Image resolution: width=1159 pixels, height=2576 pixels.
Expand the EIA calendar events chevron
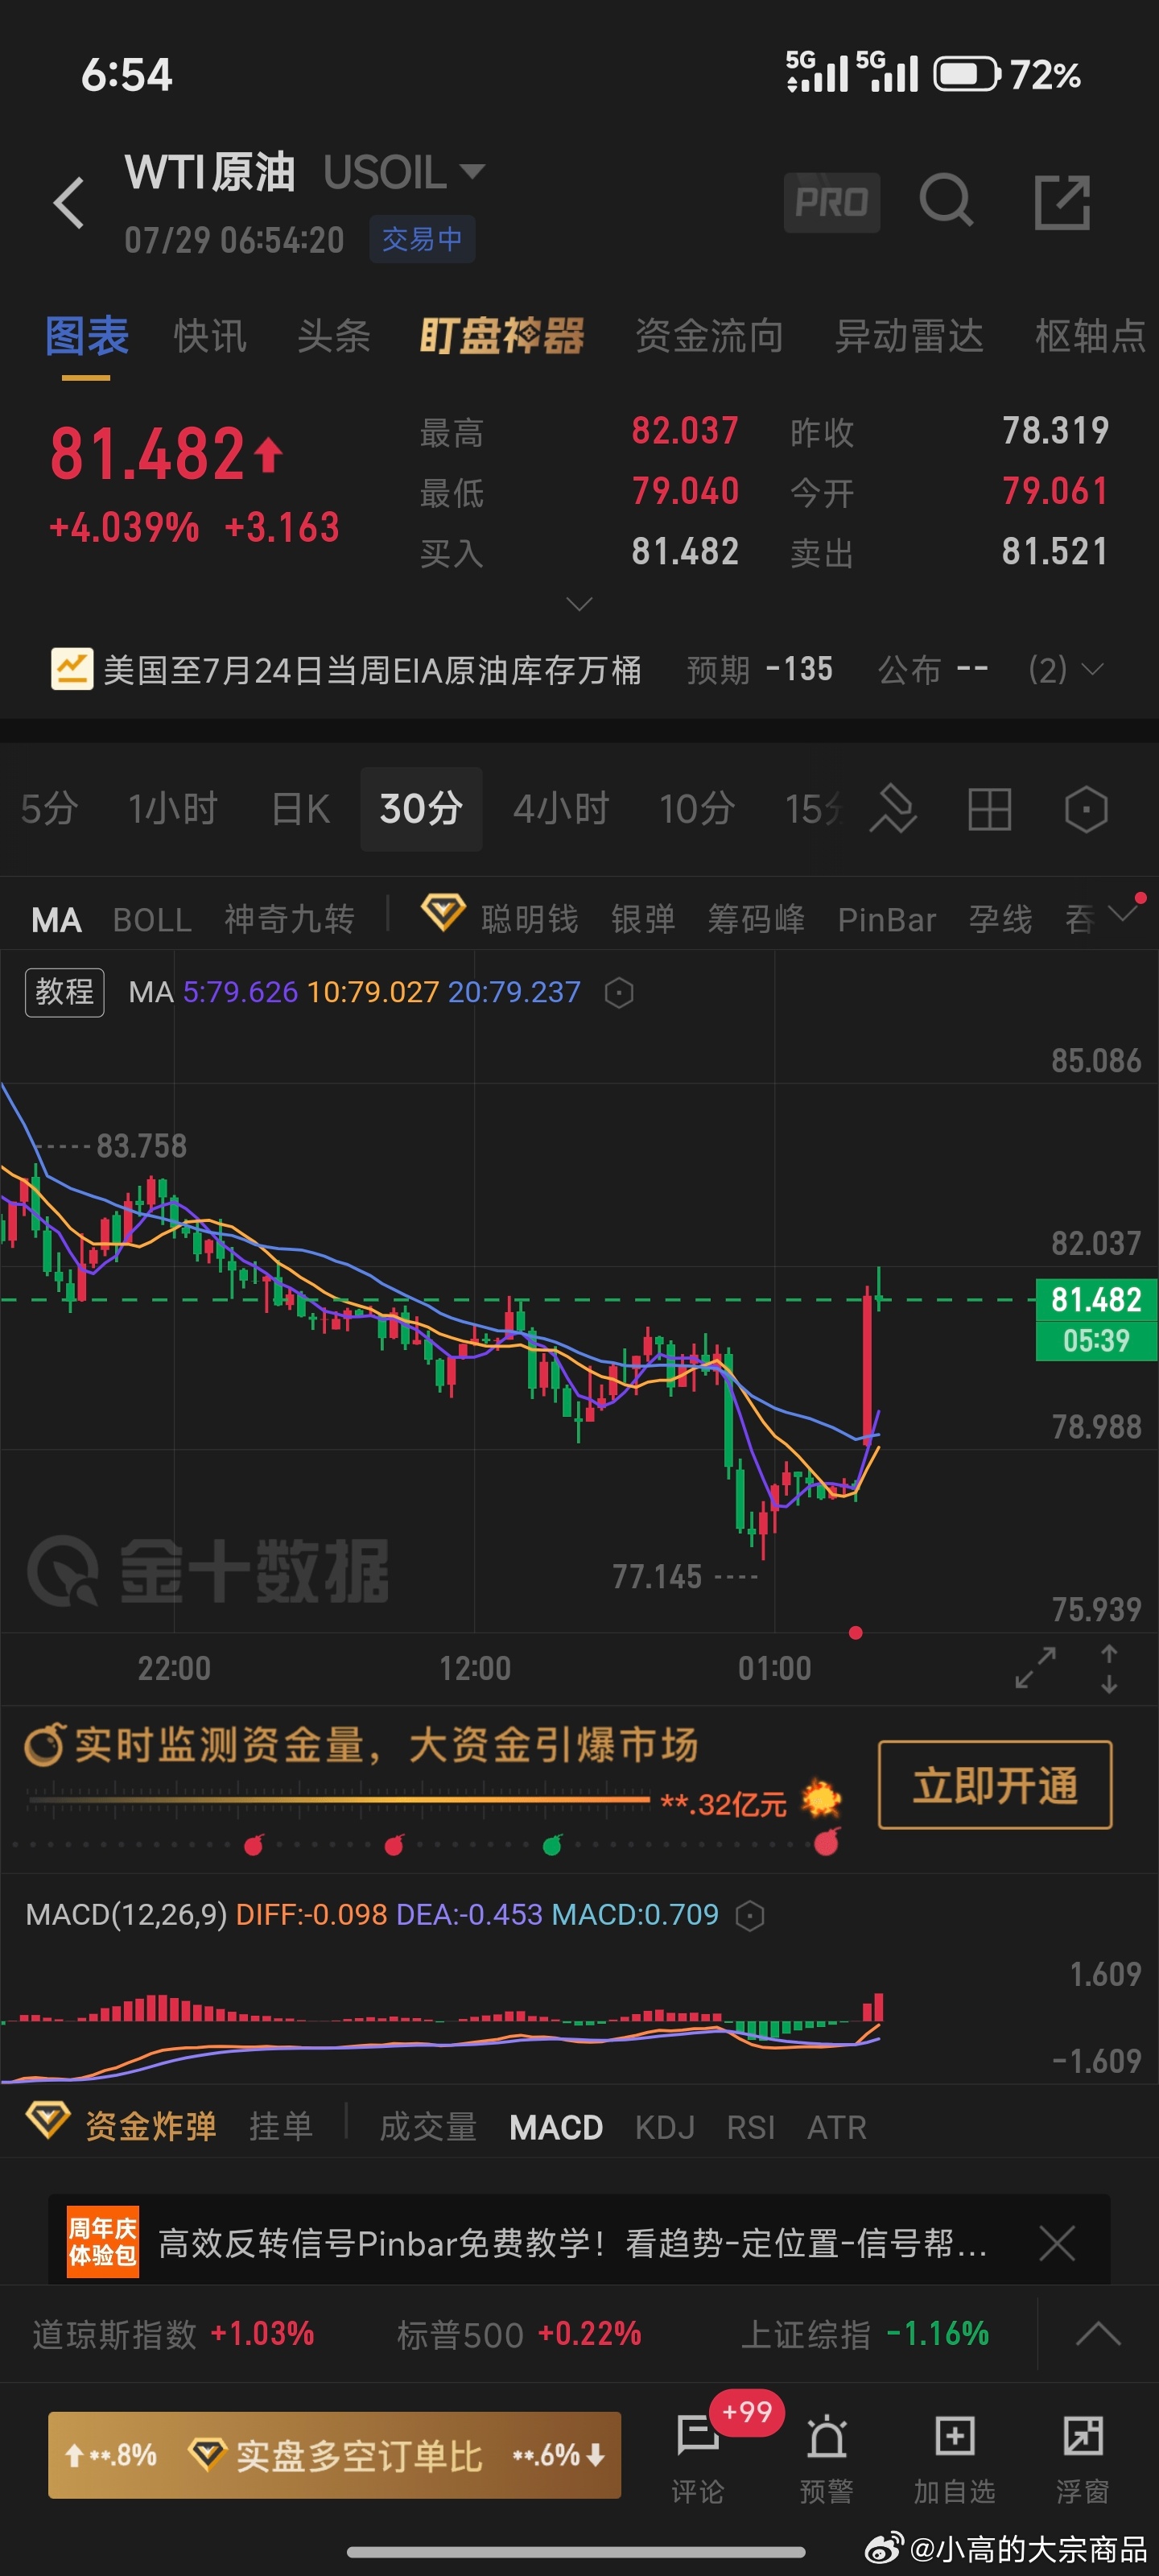click(1092, 669)
